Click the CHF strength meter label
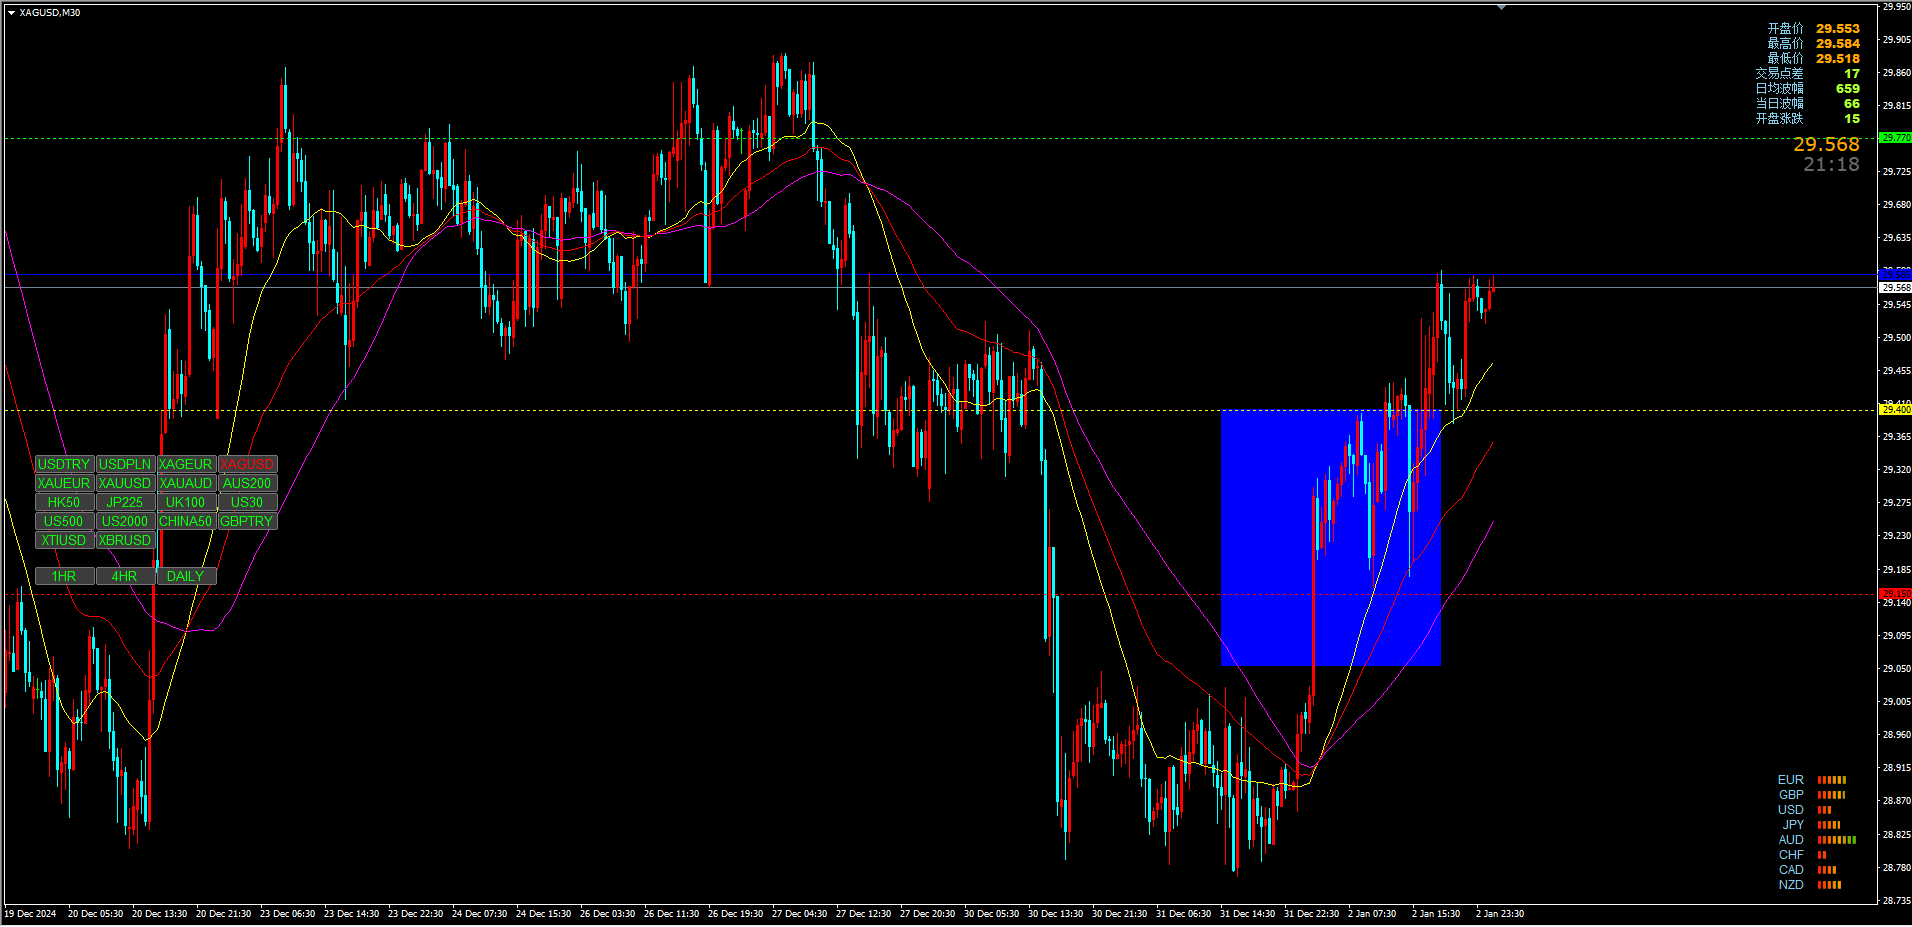This screenshot has height=927, width=1912. (1791, 855)
